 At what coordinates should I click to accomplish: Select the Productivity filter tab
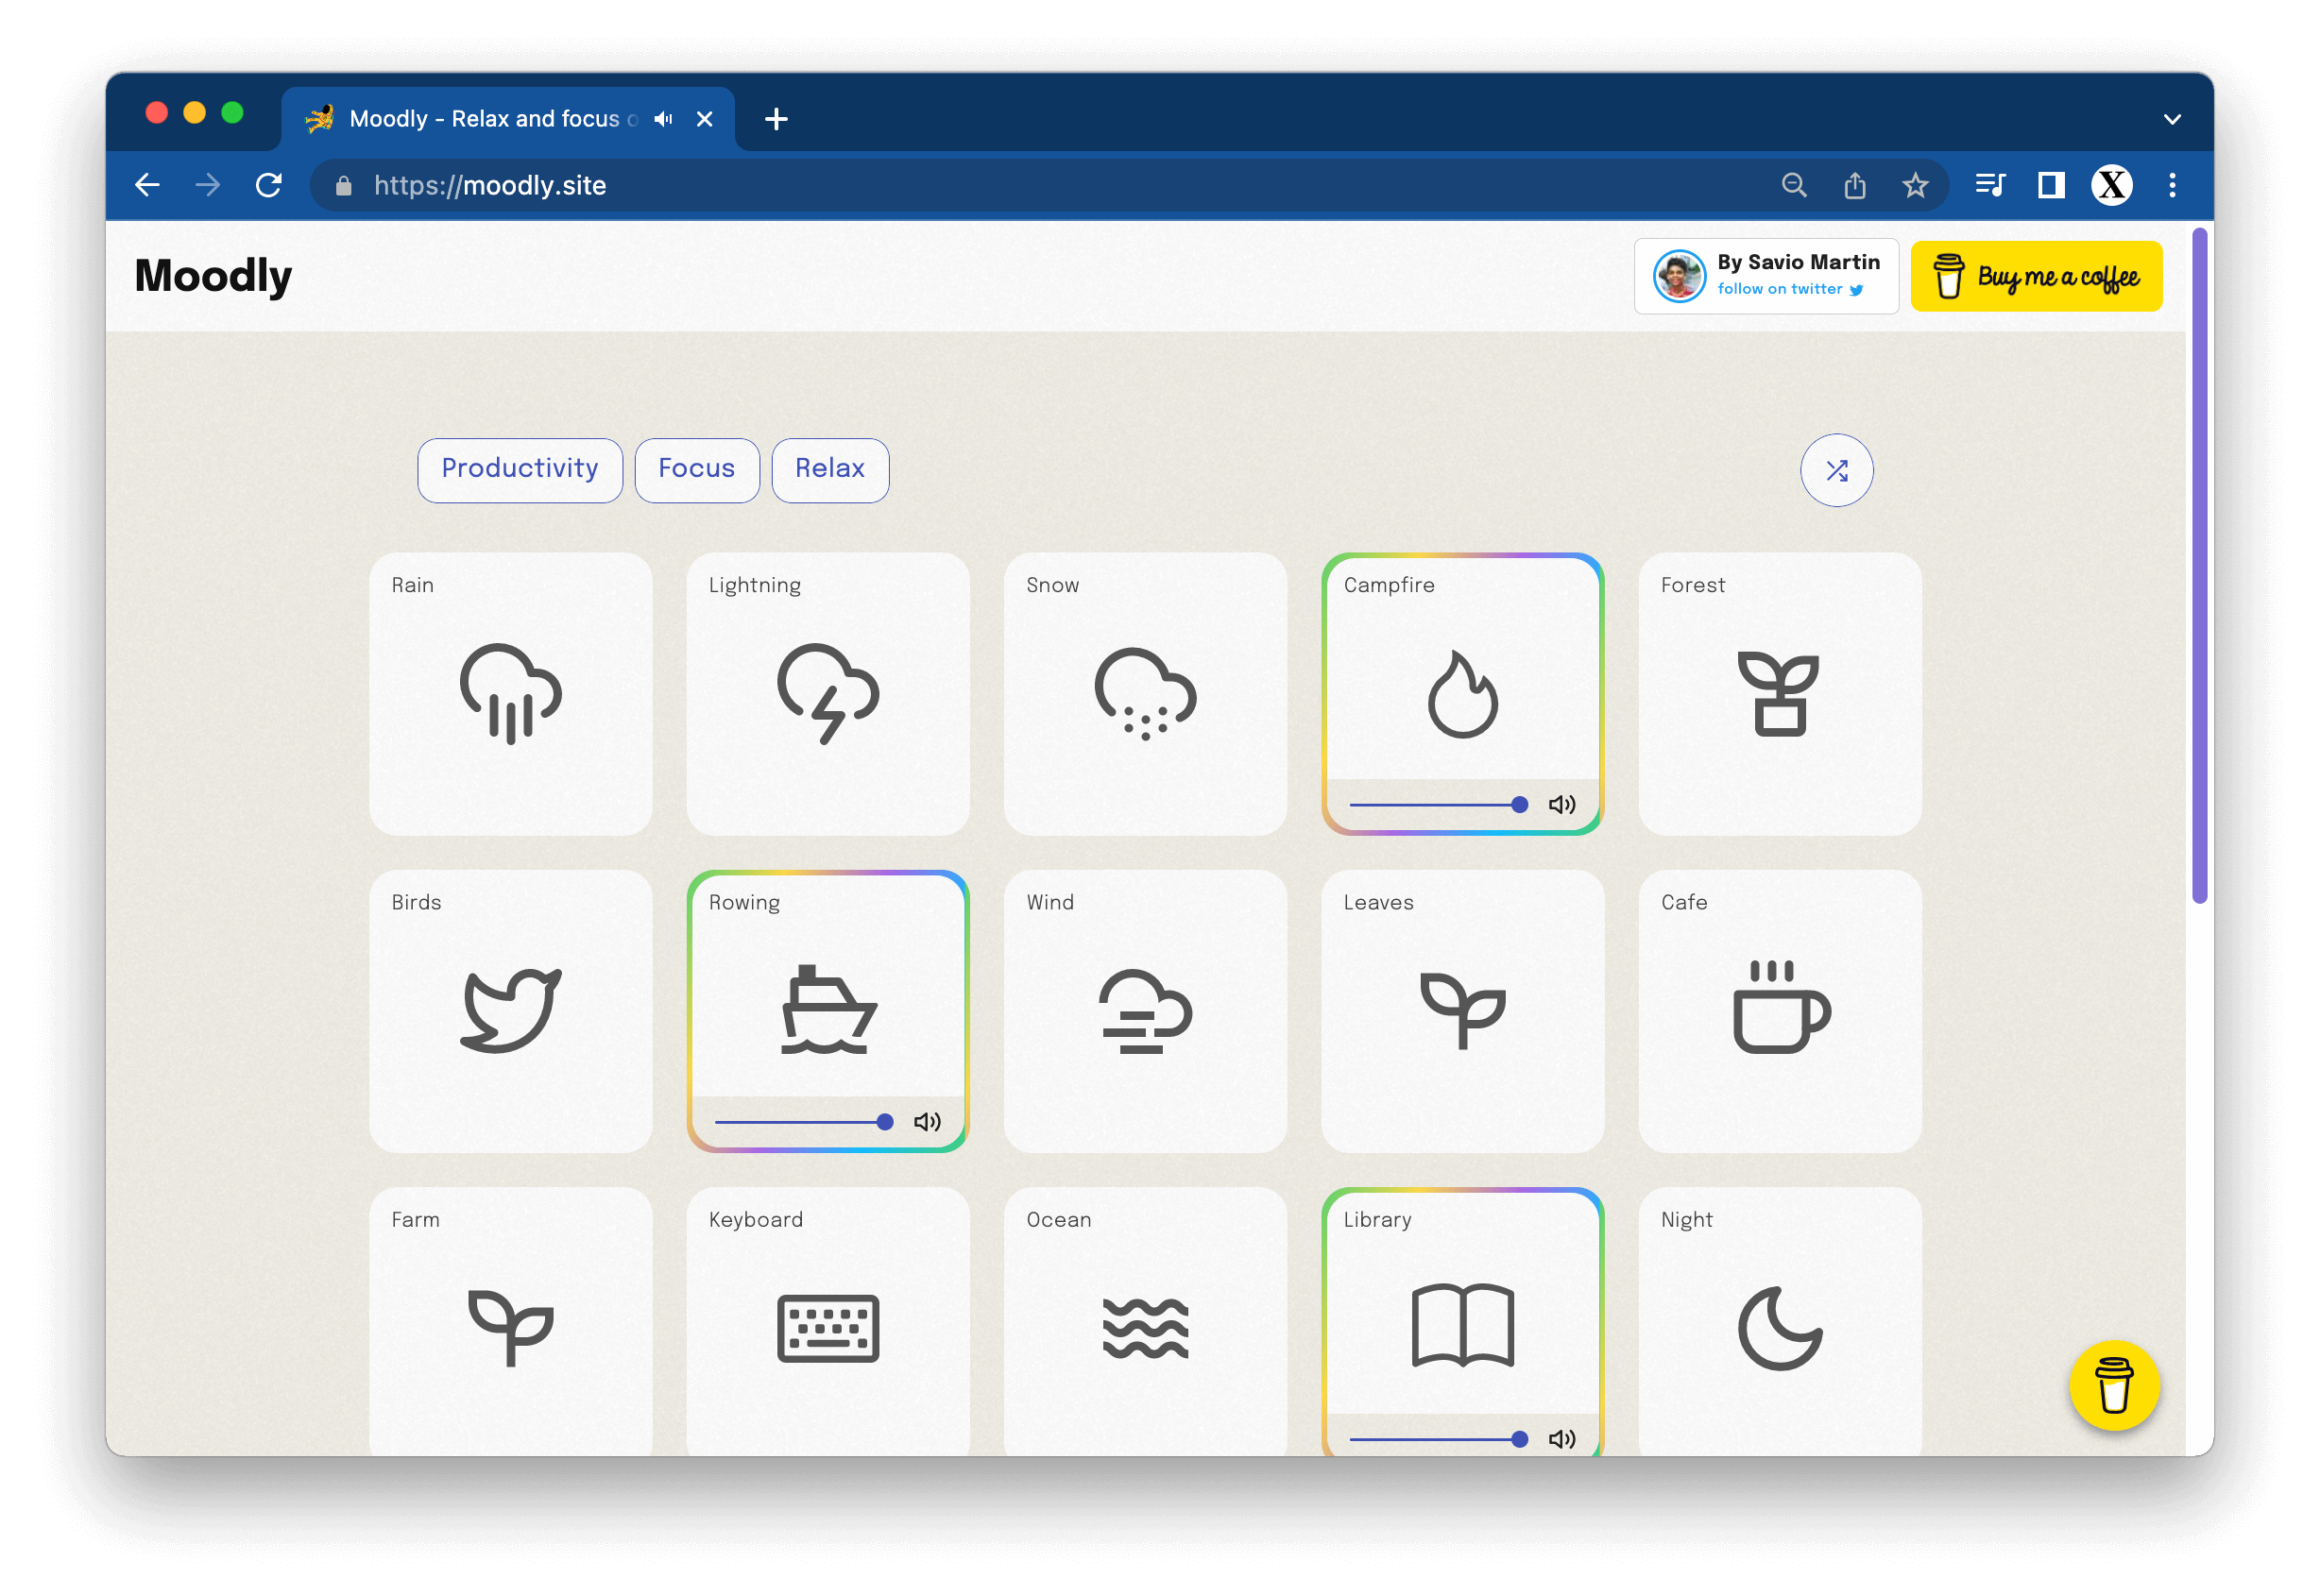tap(520, 468)
